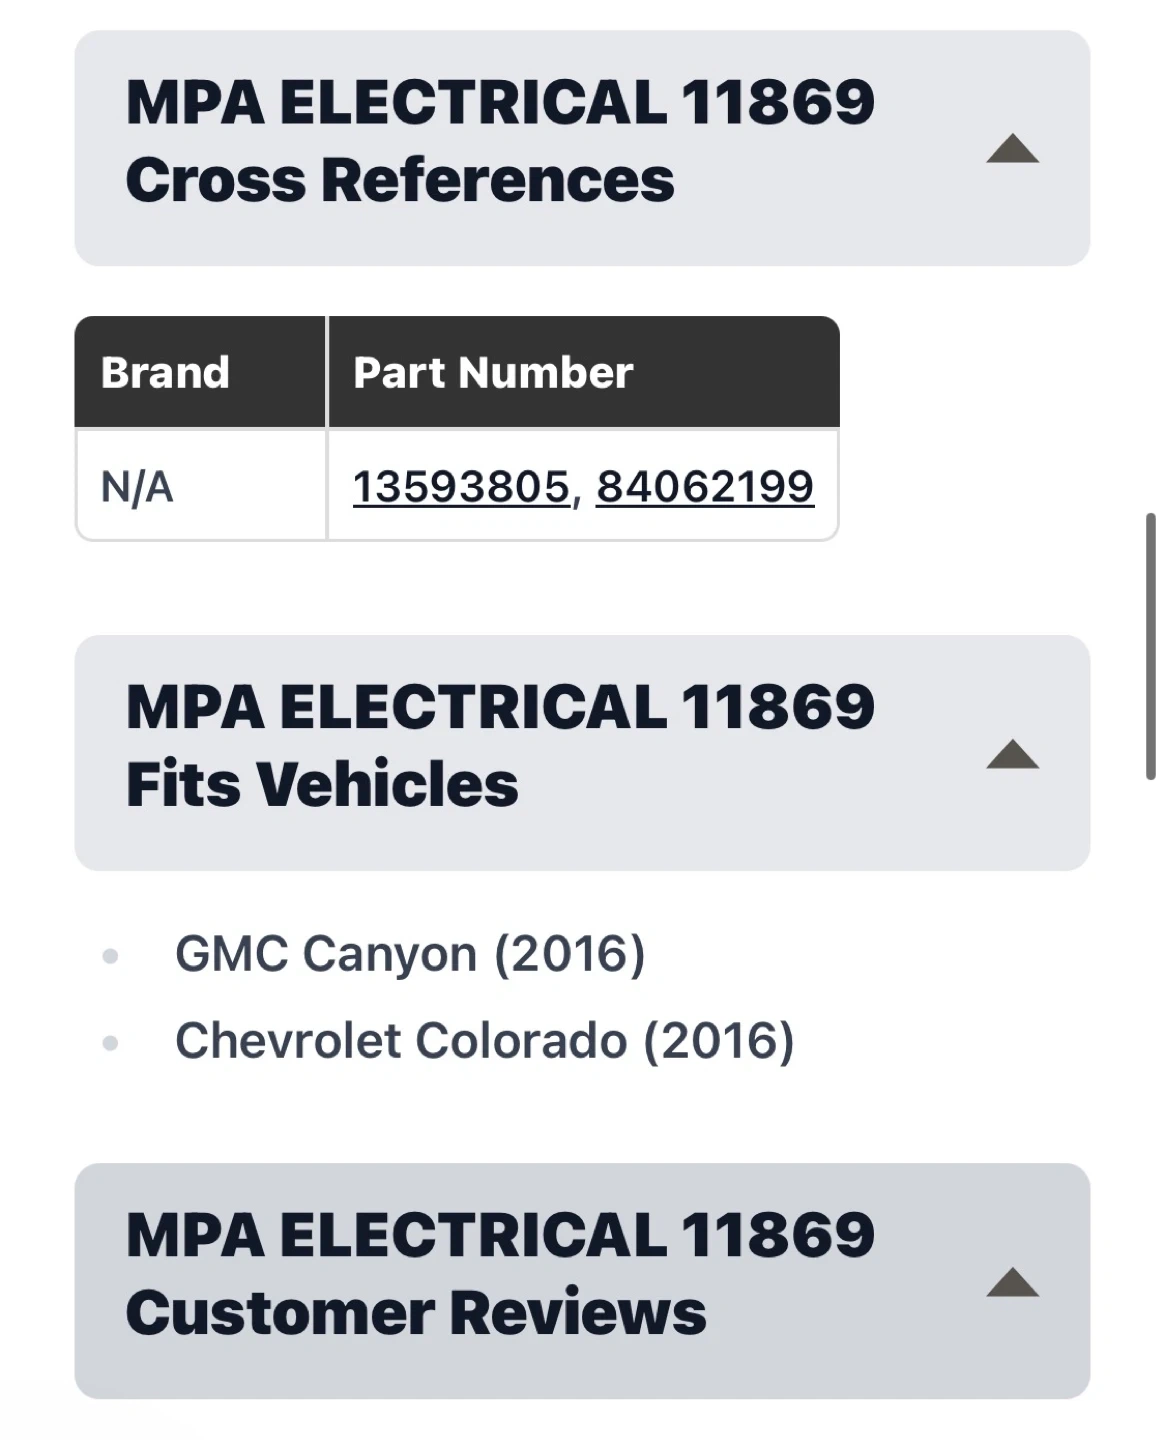Image resolution: width=1165 pixels, height=1440 pixels.
Task: Click the Brand column header
Action: [x=166, y=372]
